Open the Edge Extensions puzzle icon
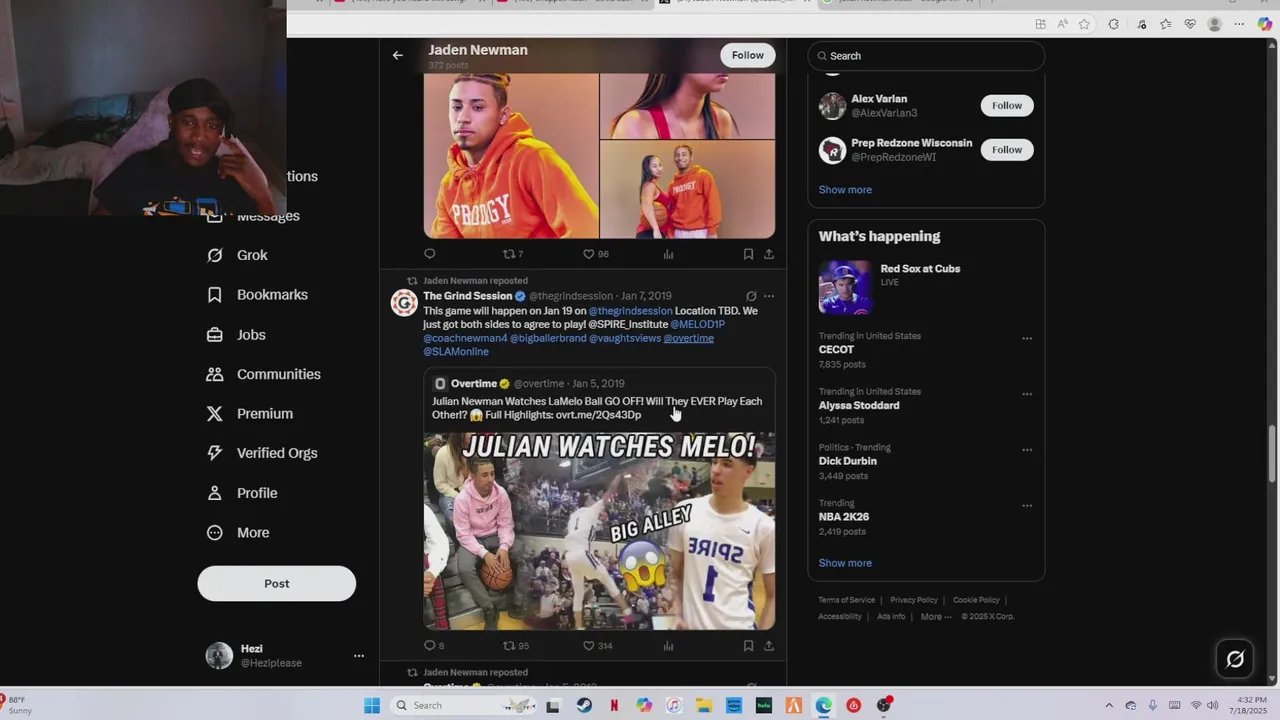Screen dimensions: 1280x720 click(x=1113, y=24)
